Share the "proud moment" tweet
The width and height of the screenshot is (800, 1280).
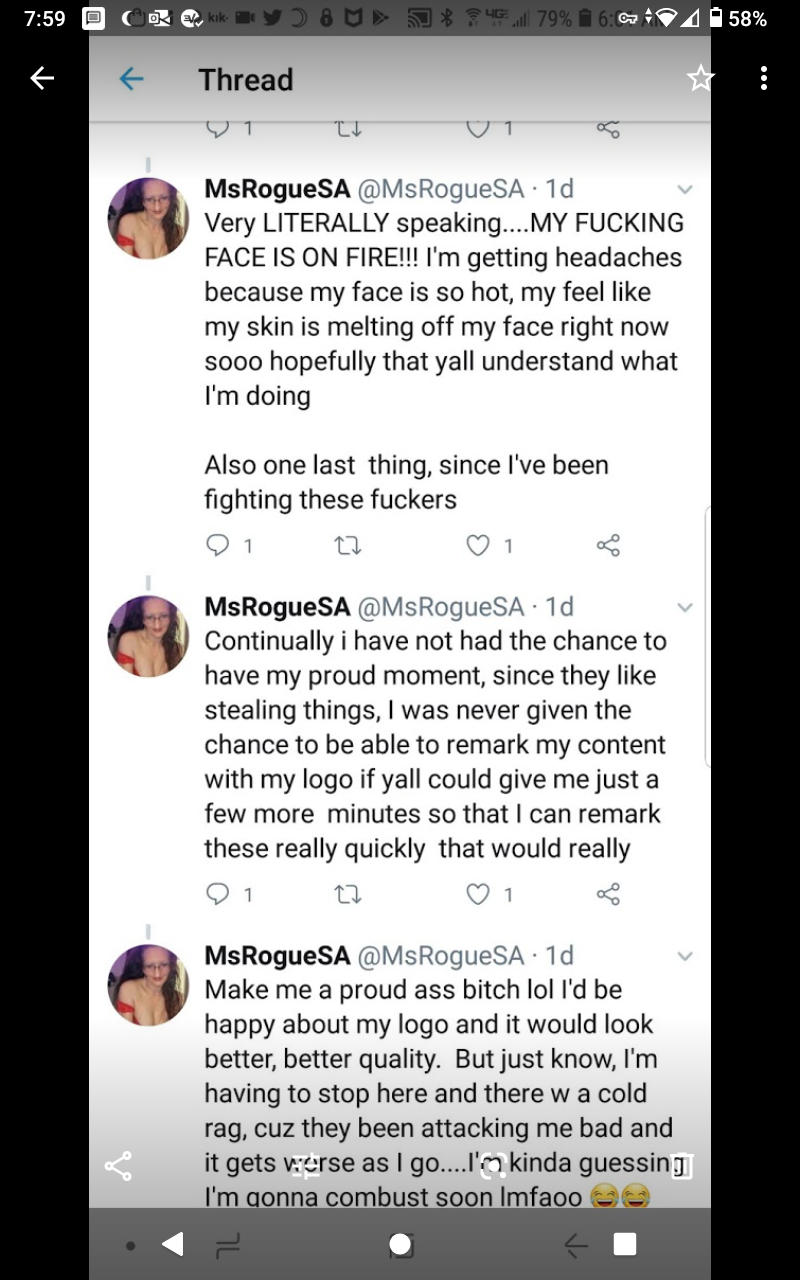click(x=608, y=894)
